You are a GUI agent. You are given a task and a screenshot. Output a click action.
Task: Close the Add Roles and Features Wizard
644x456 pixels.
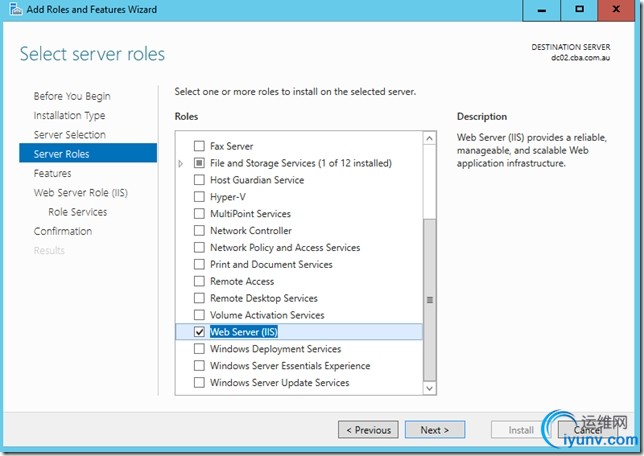tap(619, 9)
